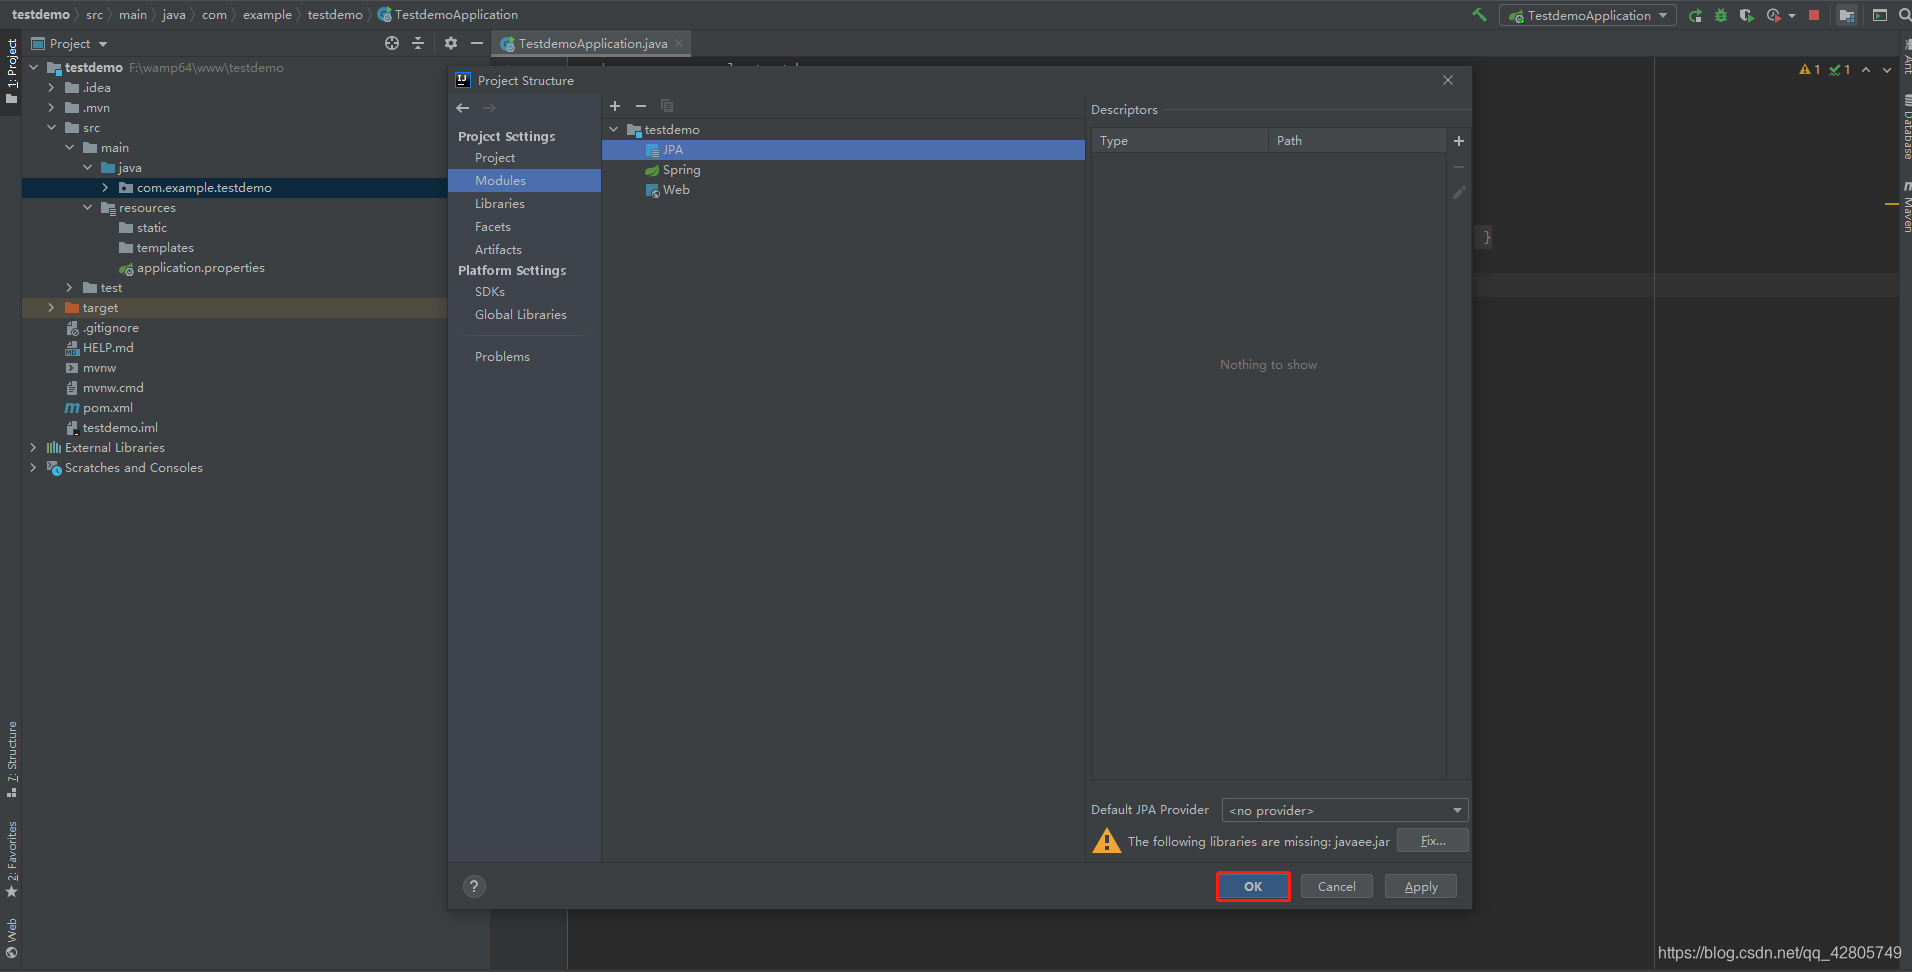Collapse the testdemo module node in dialog
Screen dimensions: 1912x972
pos(614,130)
